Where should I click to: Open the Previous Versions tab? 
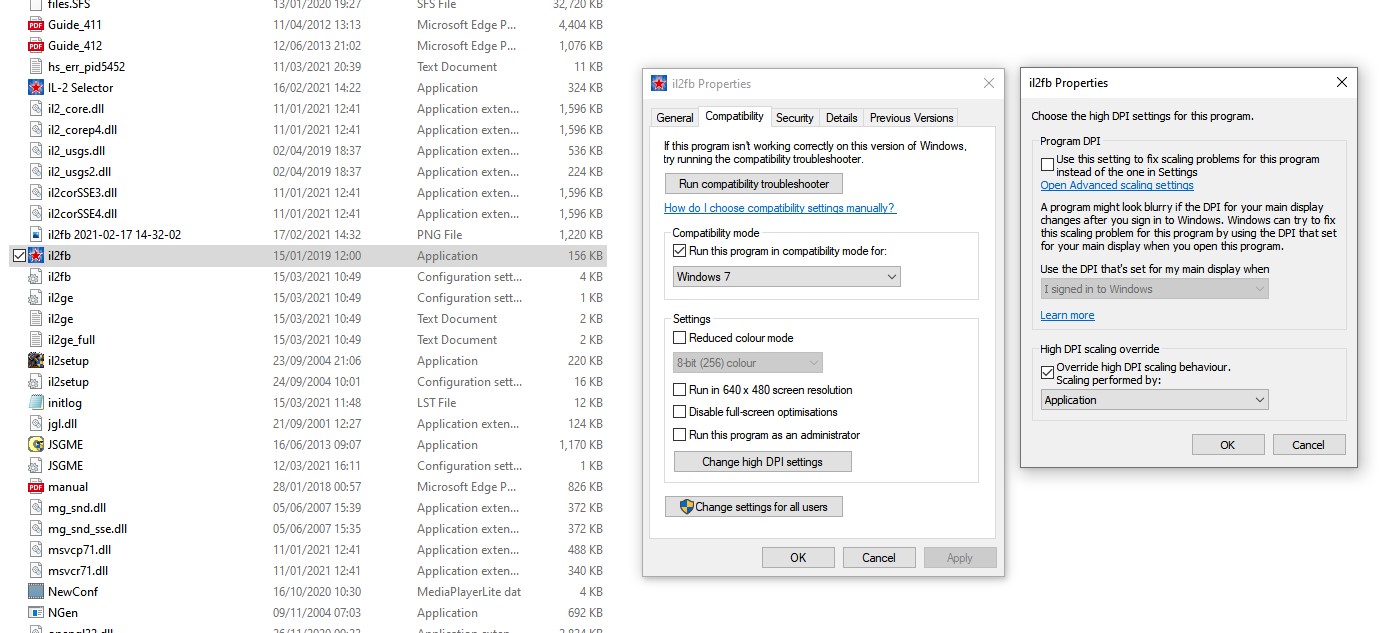click(912, 118)
